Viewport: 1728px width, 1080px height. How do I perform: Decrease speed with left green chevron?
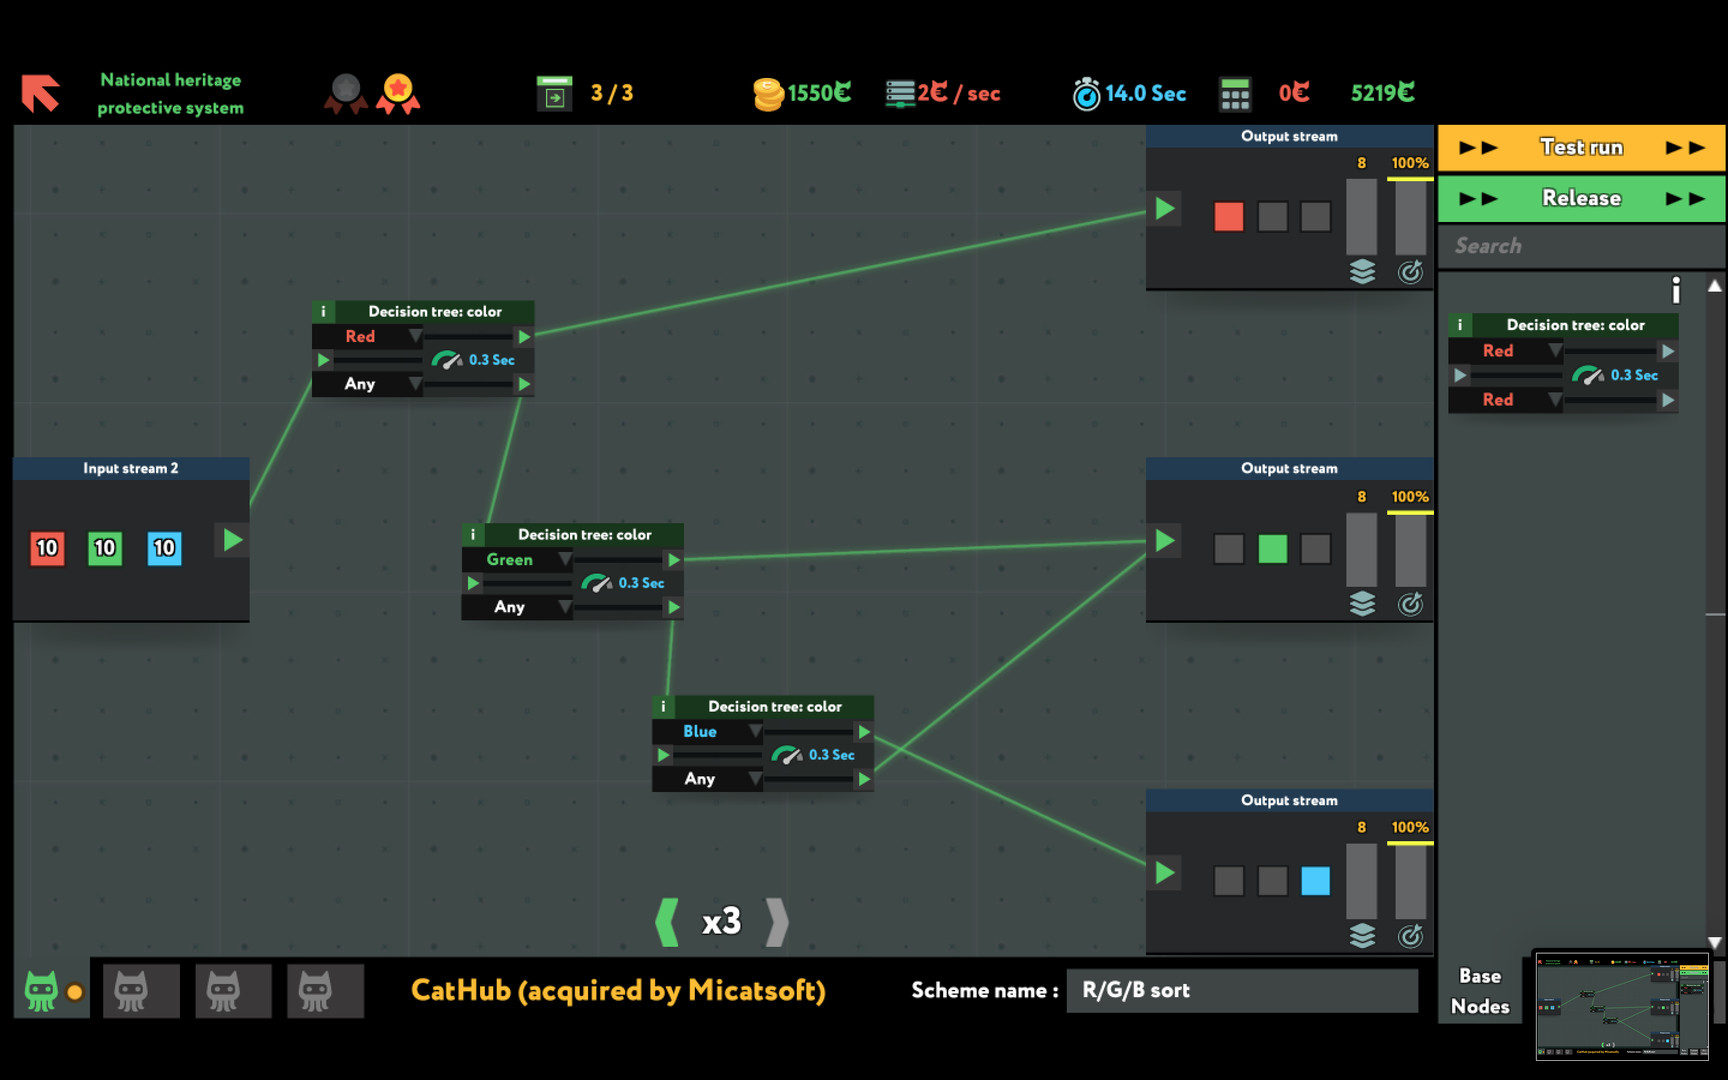pyautogui.click(x=666, y=921)
